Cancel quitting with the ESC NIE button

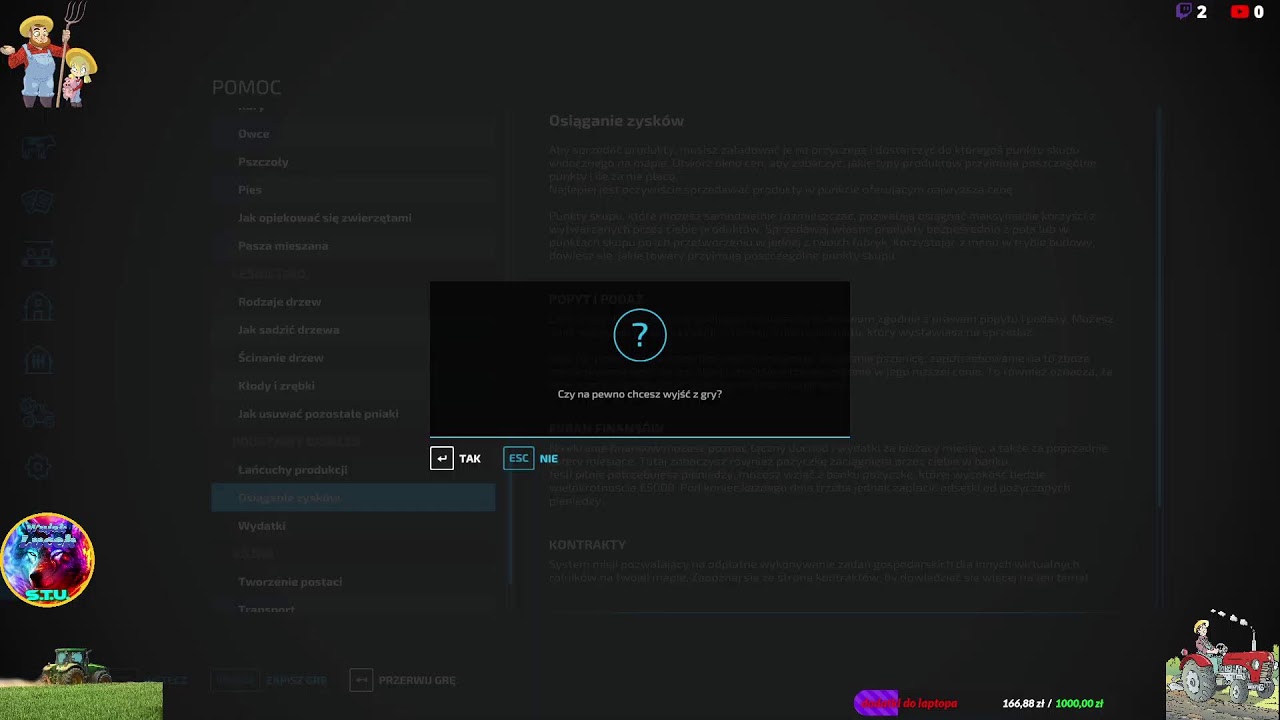(531, 459)
